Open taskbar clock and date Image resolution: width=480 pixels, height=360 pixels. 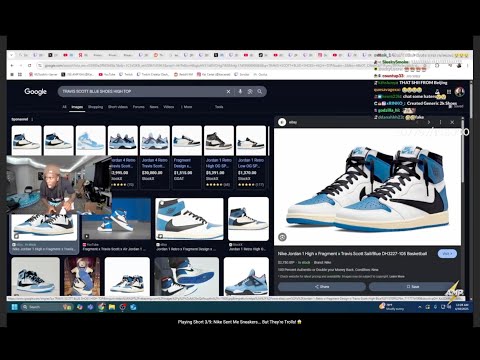(x=462, y=307)
